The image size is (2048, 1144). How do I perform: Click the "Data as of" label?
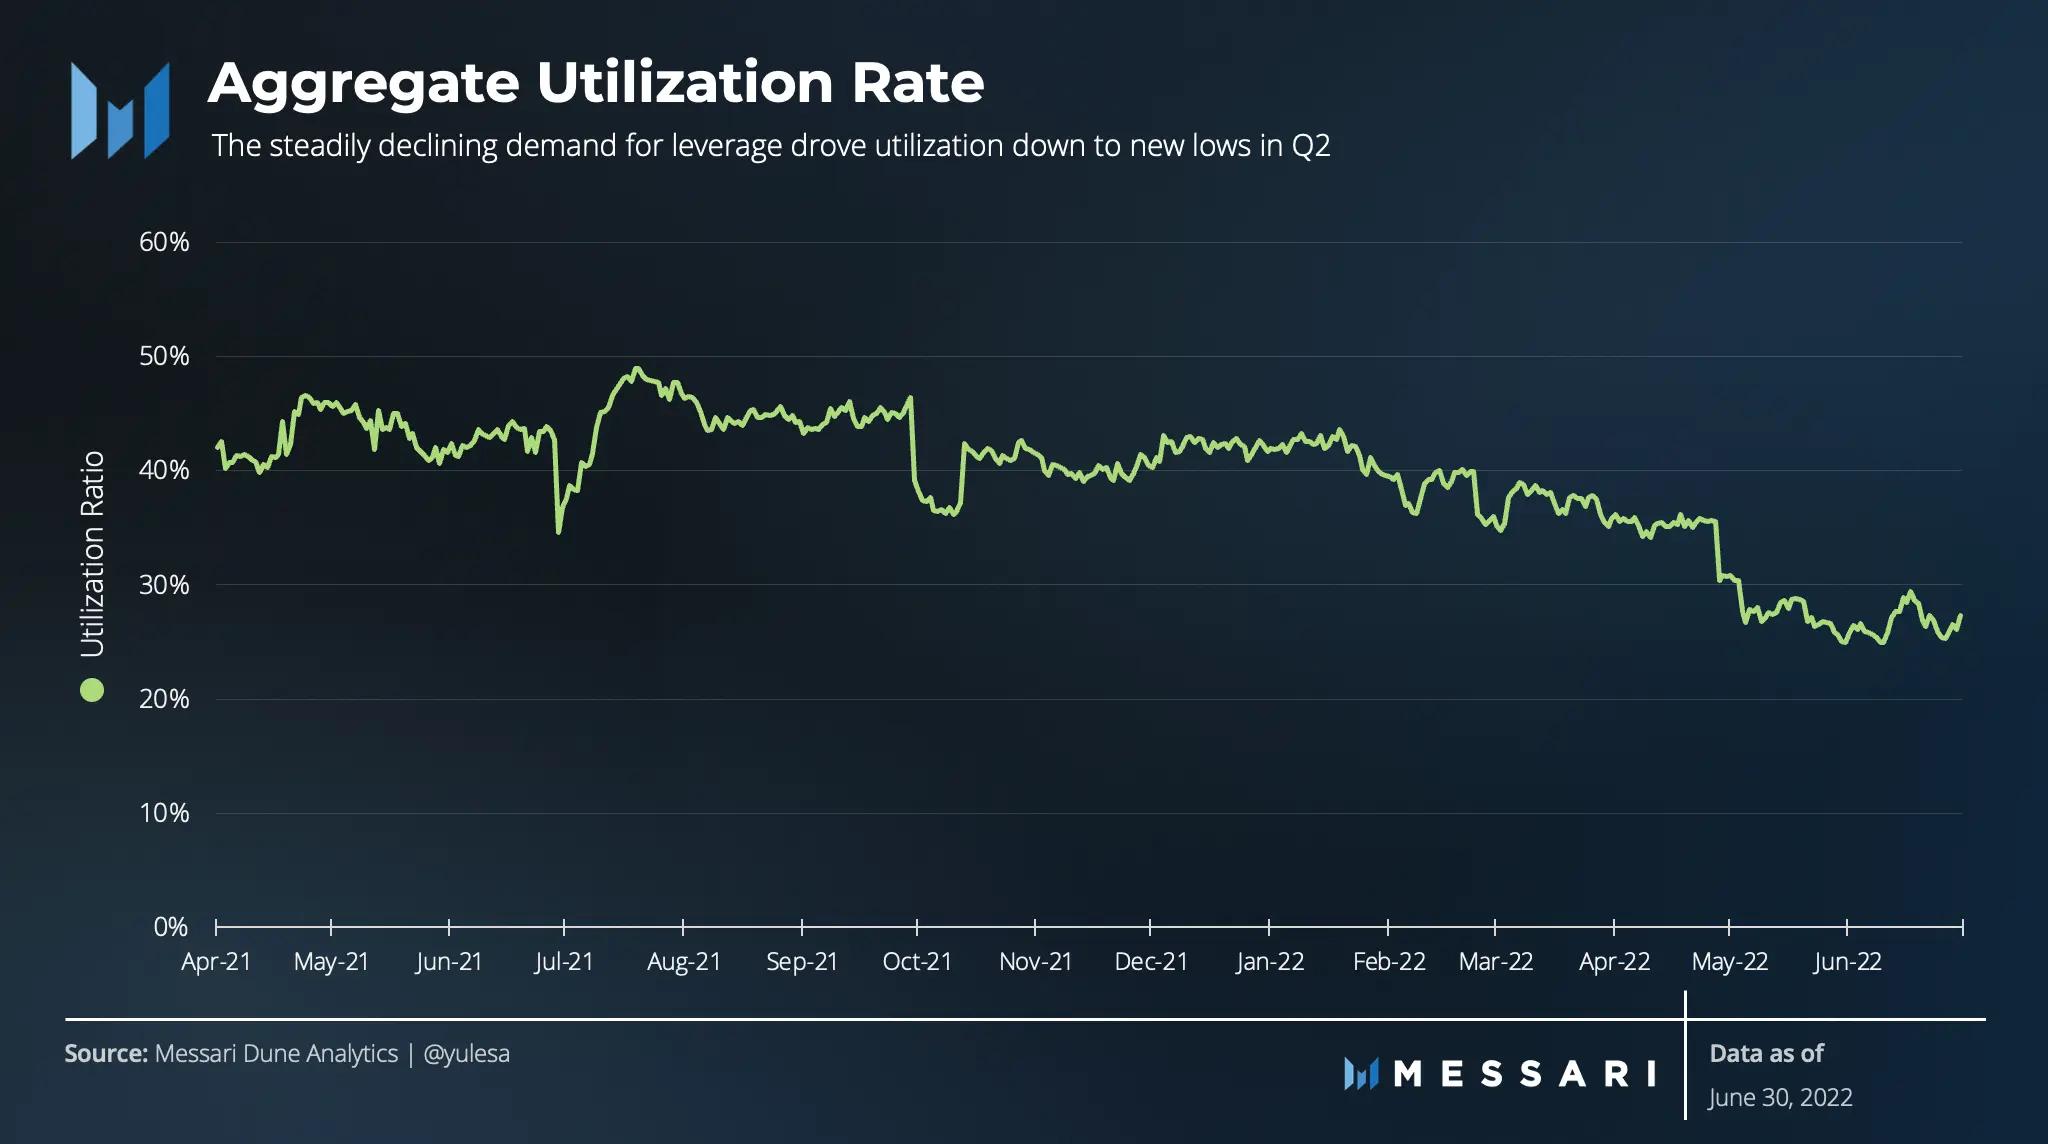click(x=1766, y=1053)
